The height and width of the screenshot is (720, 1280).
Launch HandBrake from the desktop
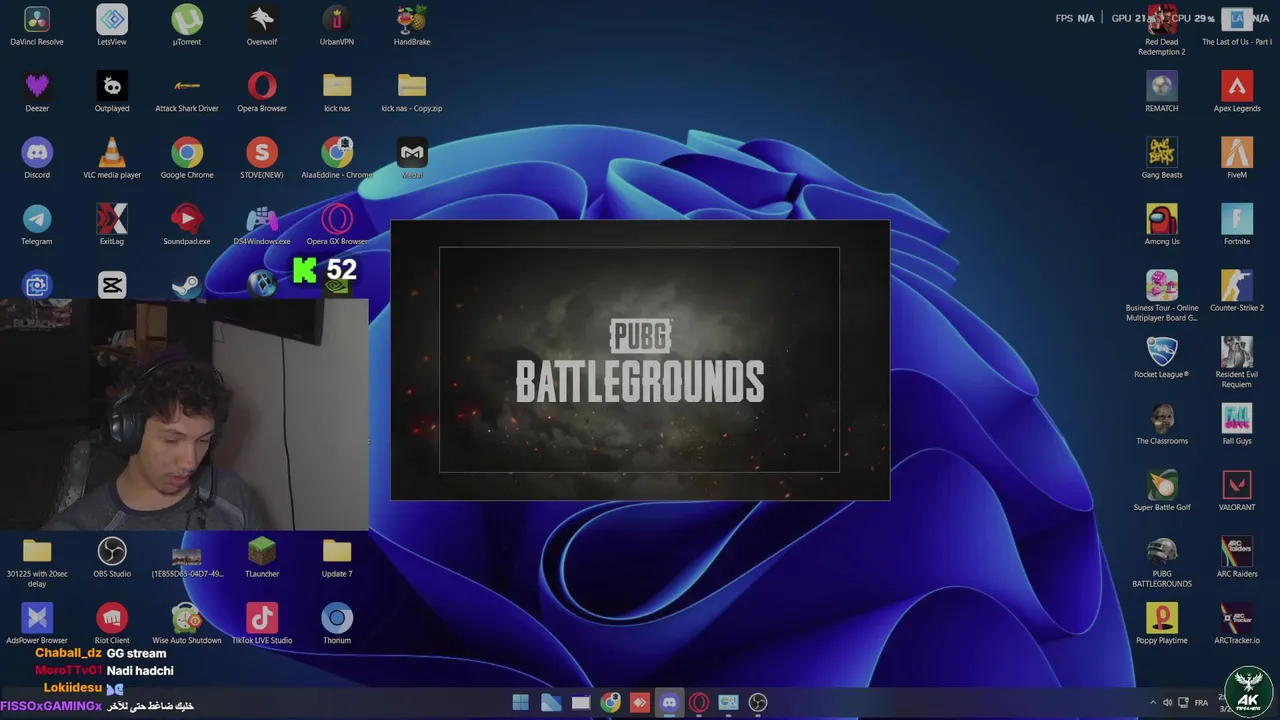pos(412,26)
